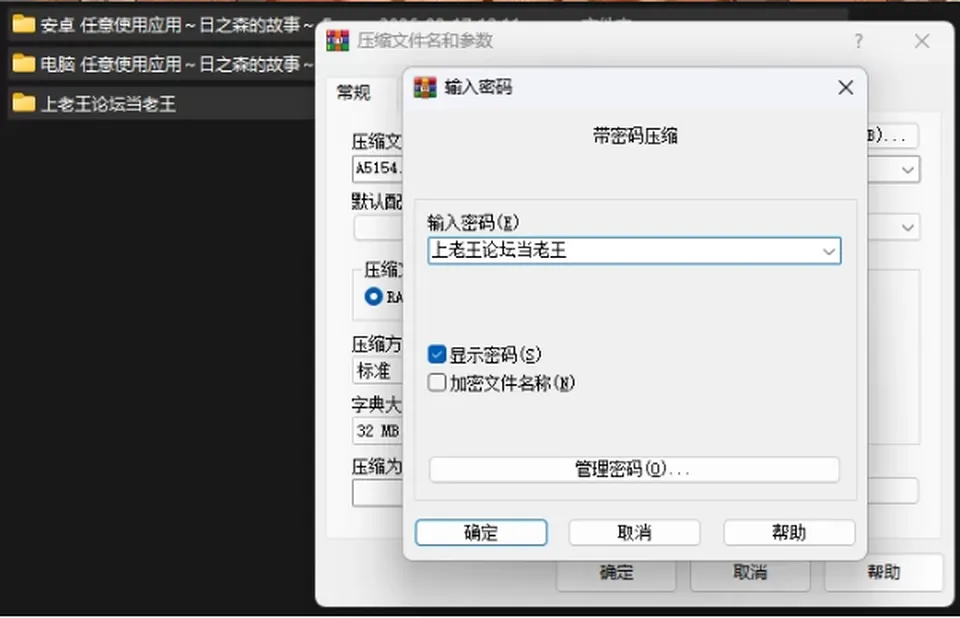Screen dimensions: 960x618
Task: Select the RAR format radio button
Action: [x=373, y=296]
